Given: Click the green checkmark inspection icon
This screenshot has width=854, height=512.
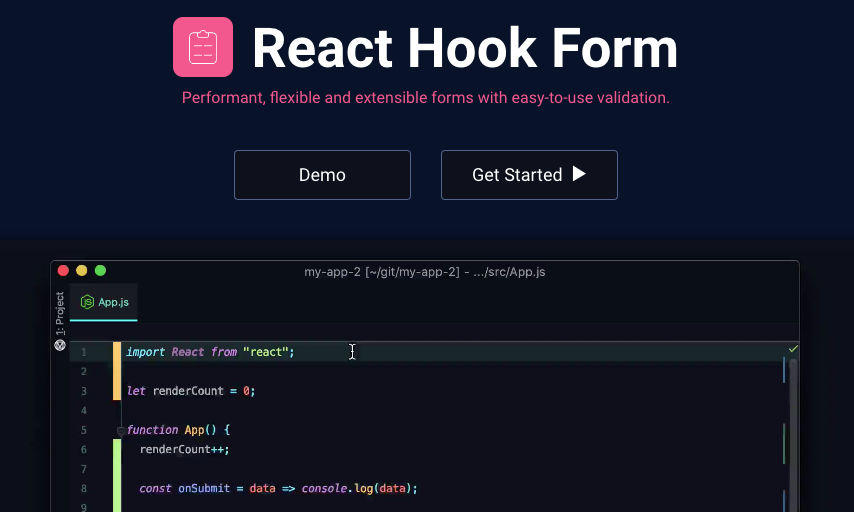Looking at the screenshot, I should (x=793, y=349).
